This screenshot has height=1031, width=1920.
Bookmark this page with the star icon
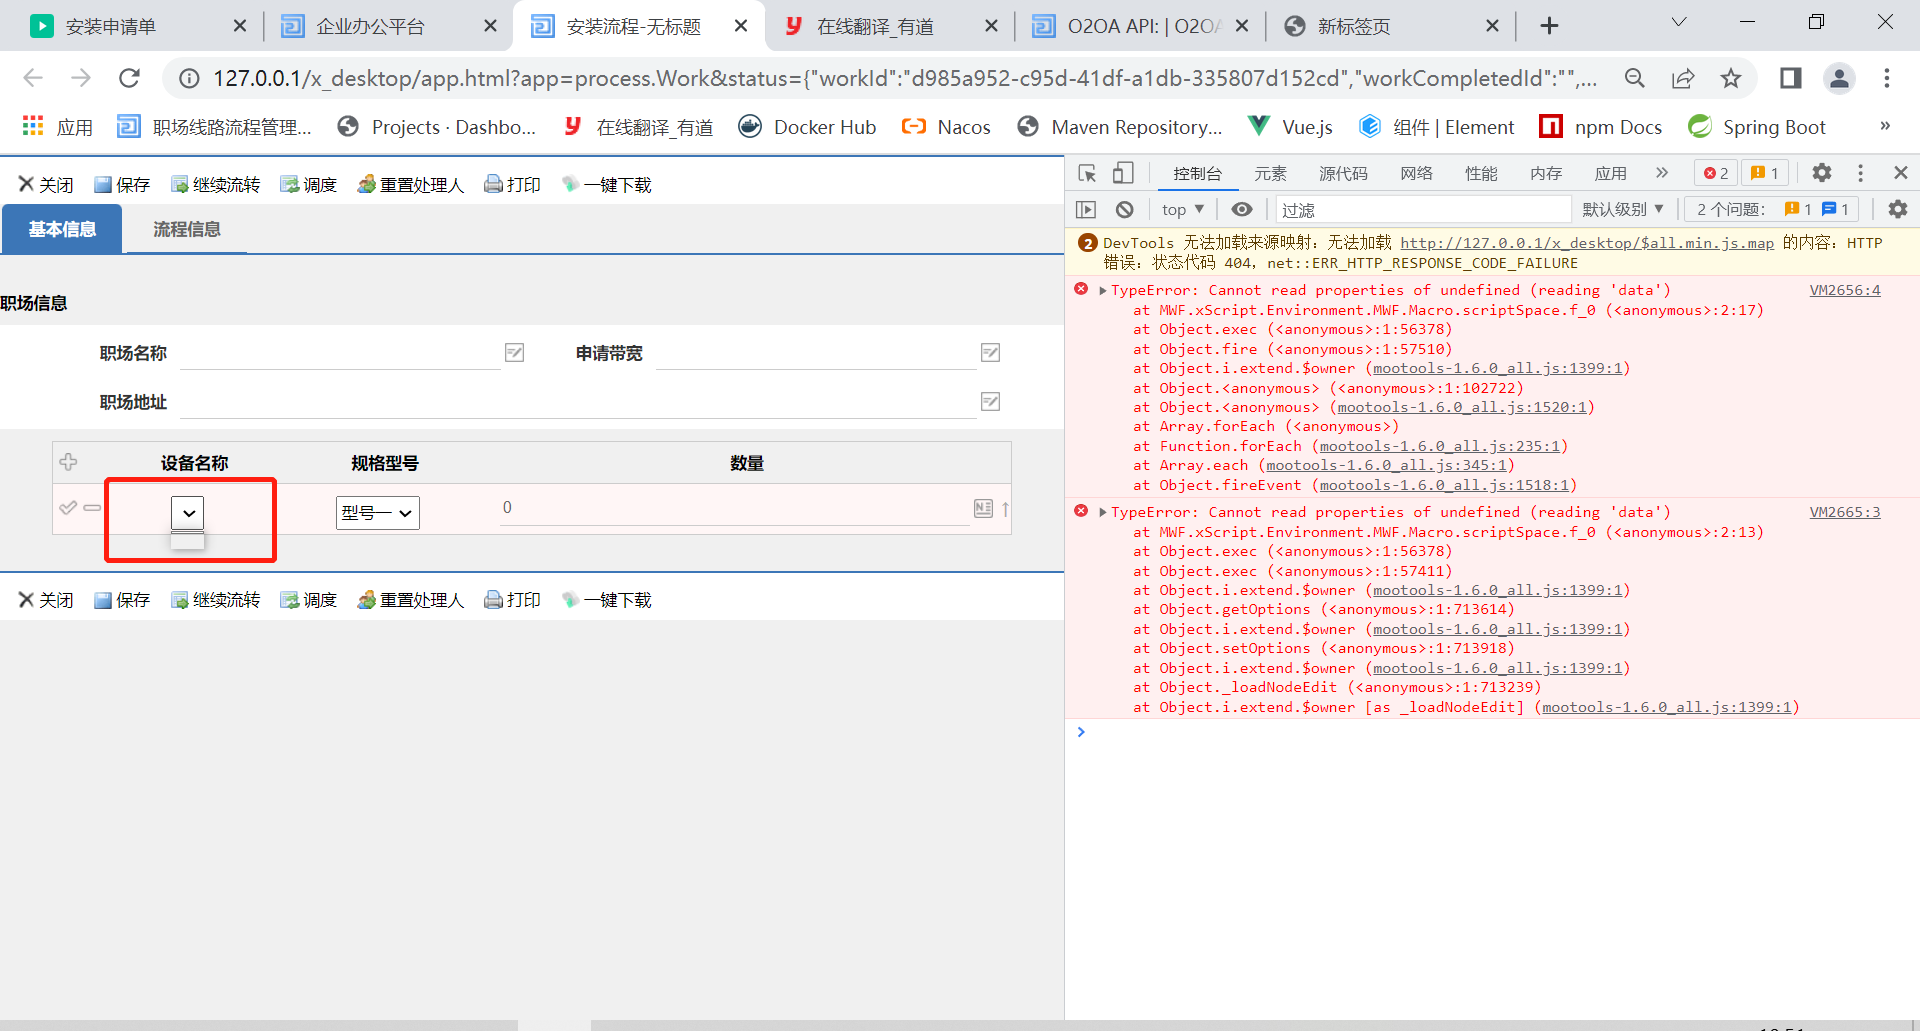pos(1731,79)
